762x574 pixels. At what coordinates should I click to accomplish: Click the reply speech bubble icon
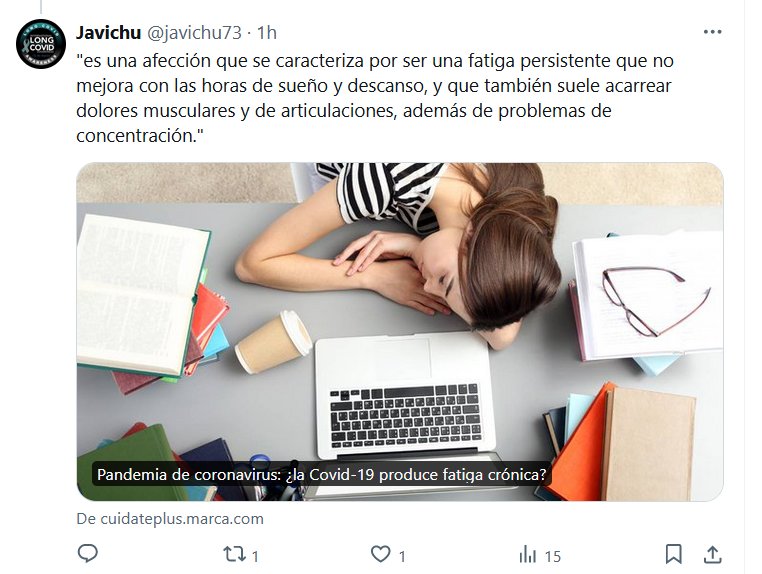[x=88, y=554]
